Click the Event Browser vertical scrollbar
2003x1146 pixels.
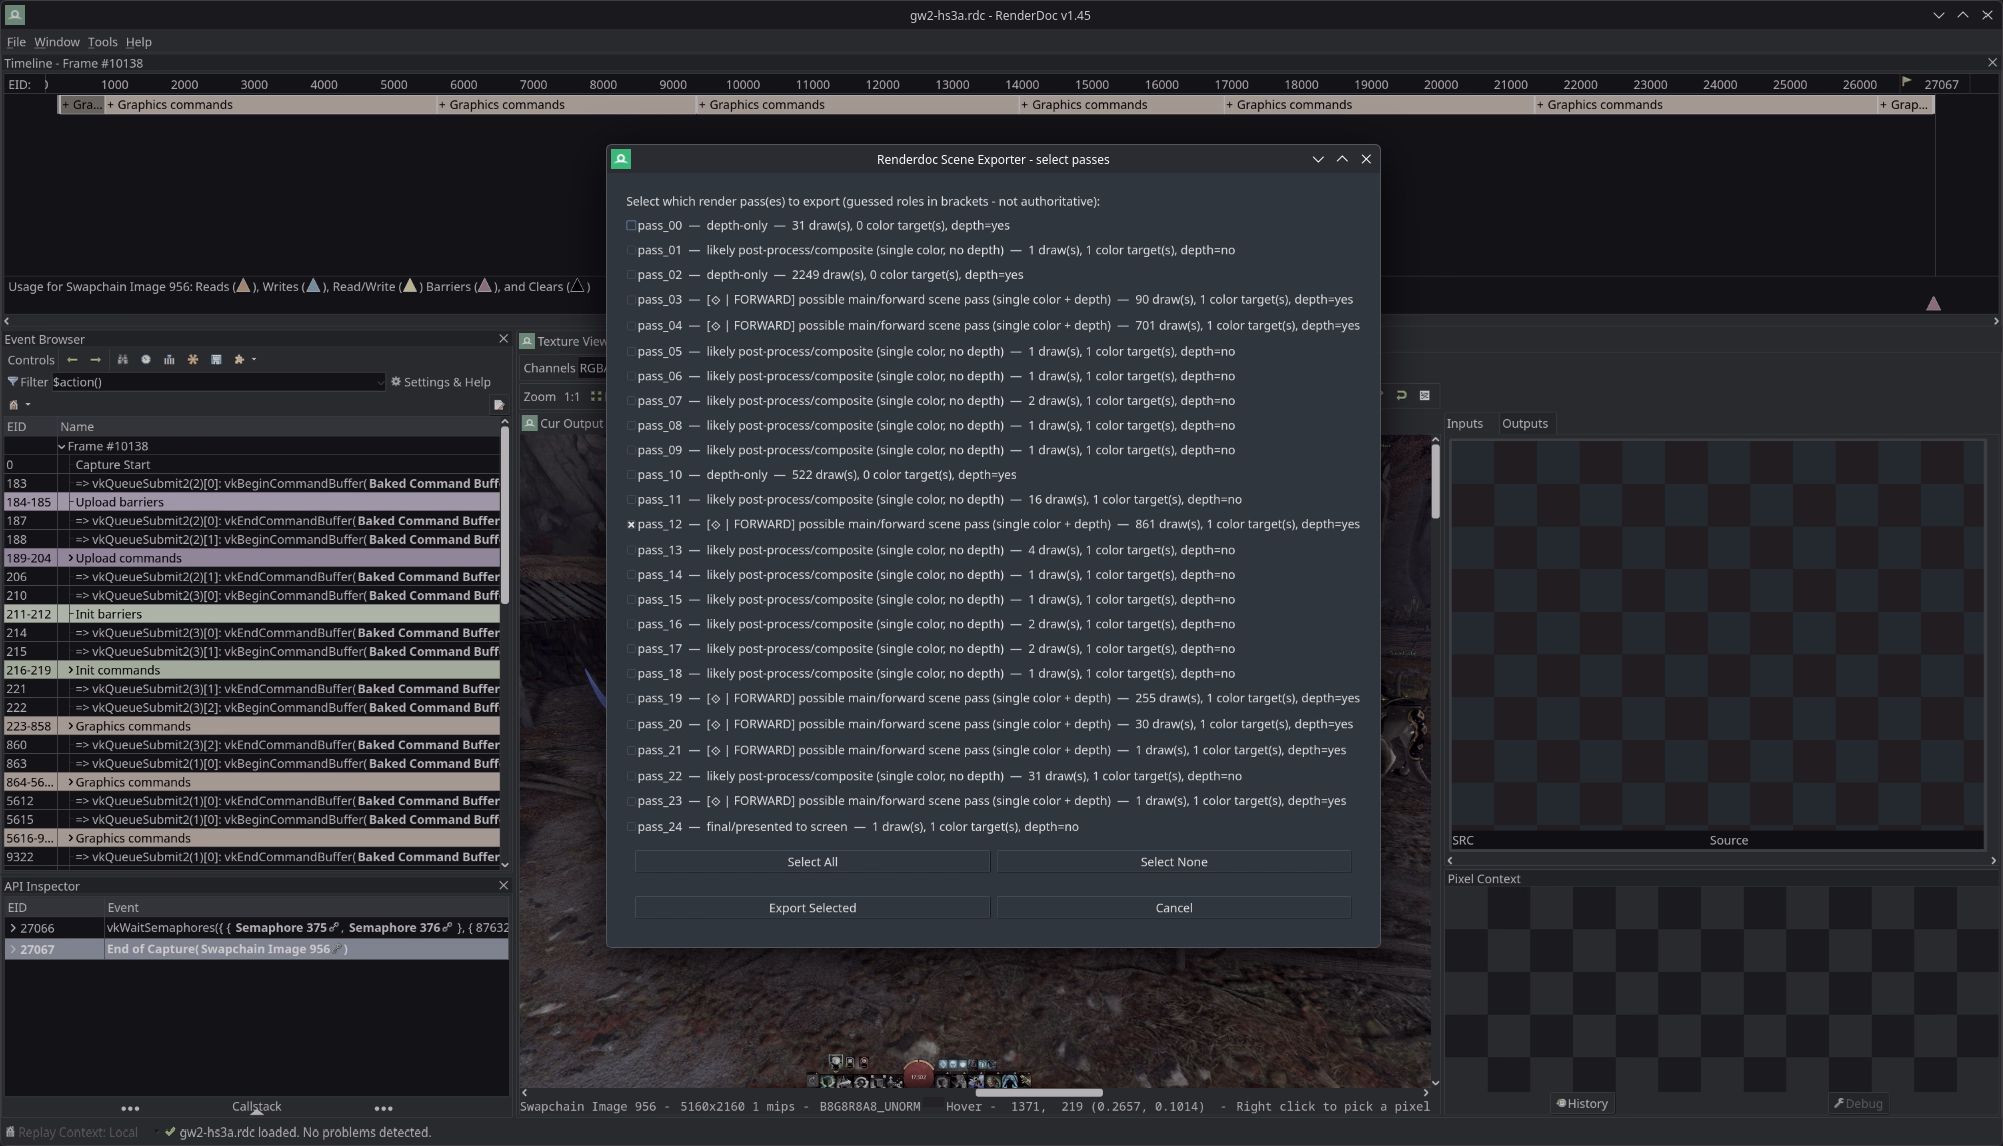point(505,516)
